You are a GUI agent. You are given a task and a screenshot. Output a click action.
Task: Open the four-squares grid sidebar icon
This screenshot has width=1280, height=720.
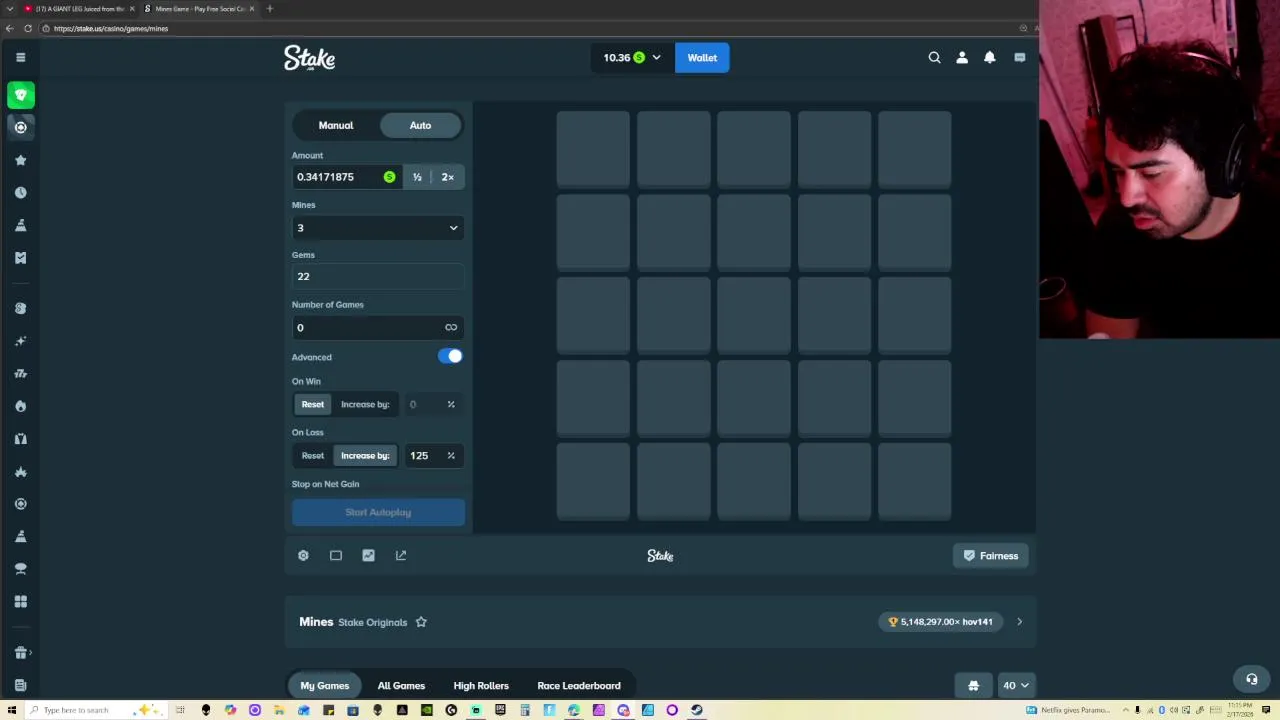point(20,601)
